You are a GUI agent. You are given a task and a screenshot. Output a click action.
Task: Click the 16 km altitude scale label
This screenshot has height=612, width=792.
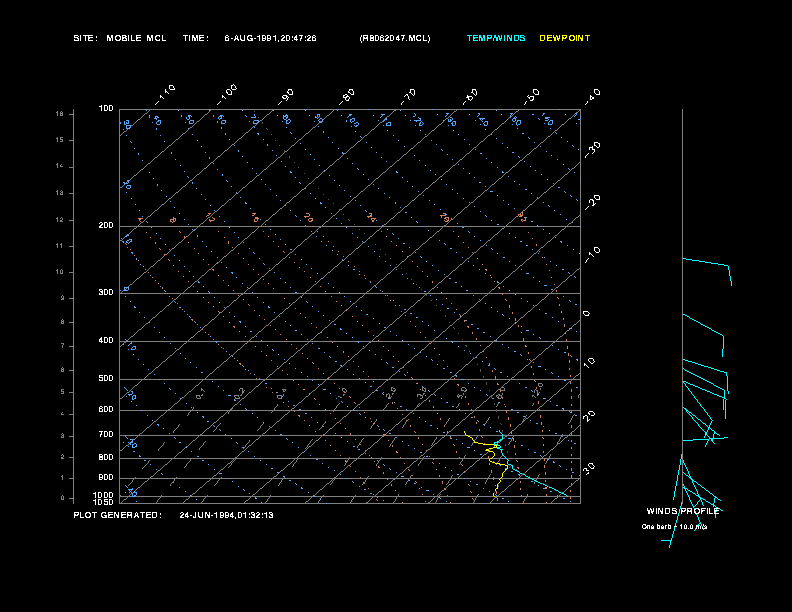point(60,114)
